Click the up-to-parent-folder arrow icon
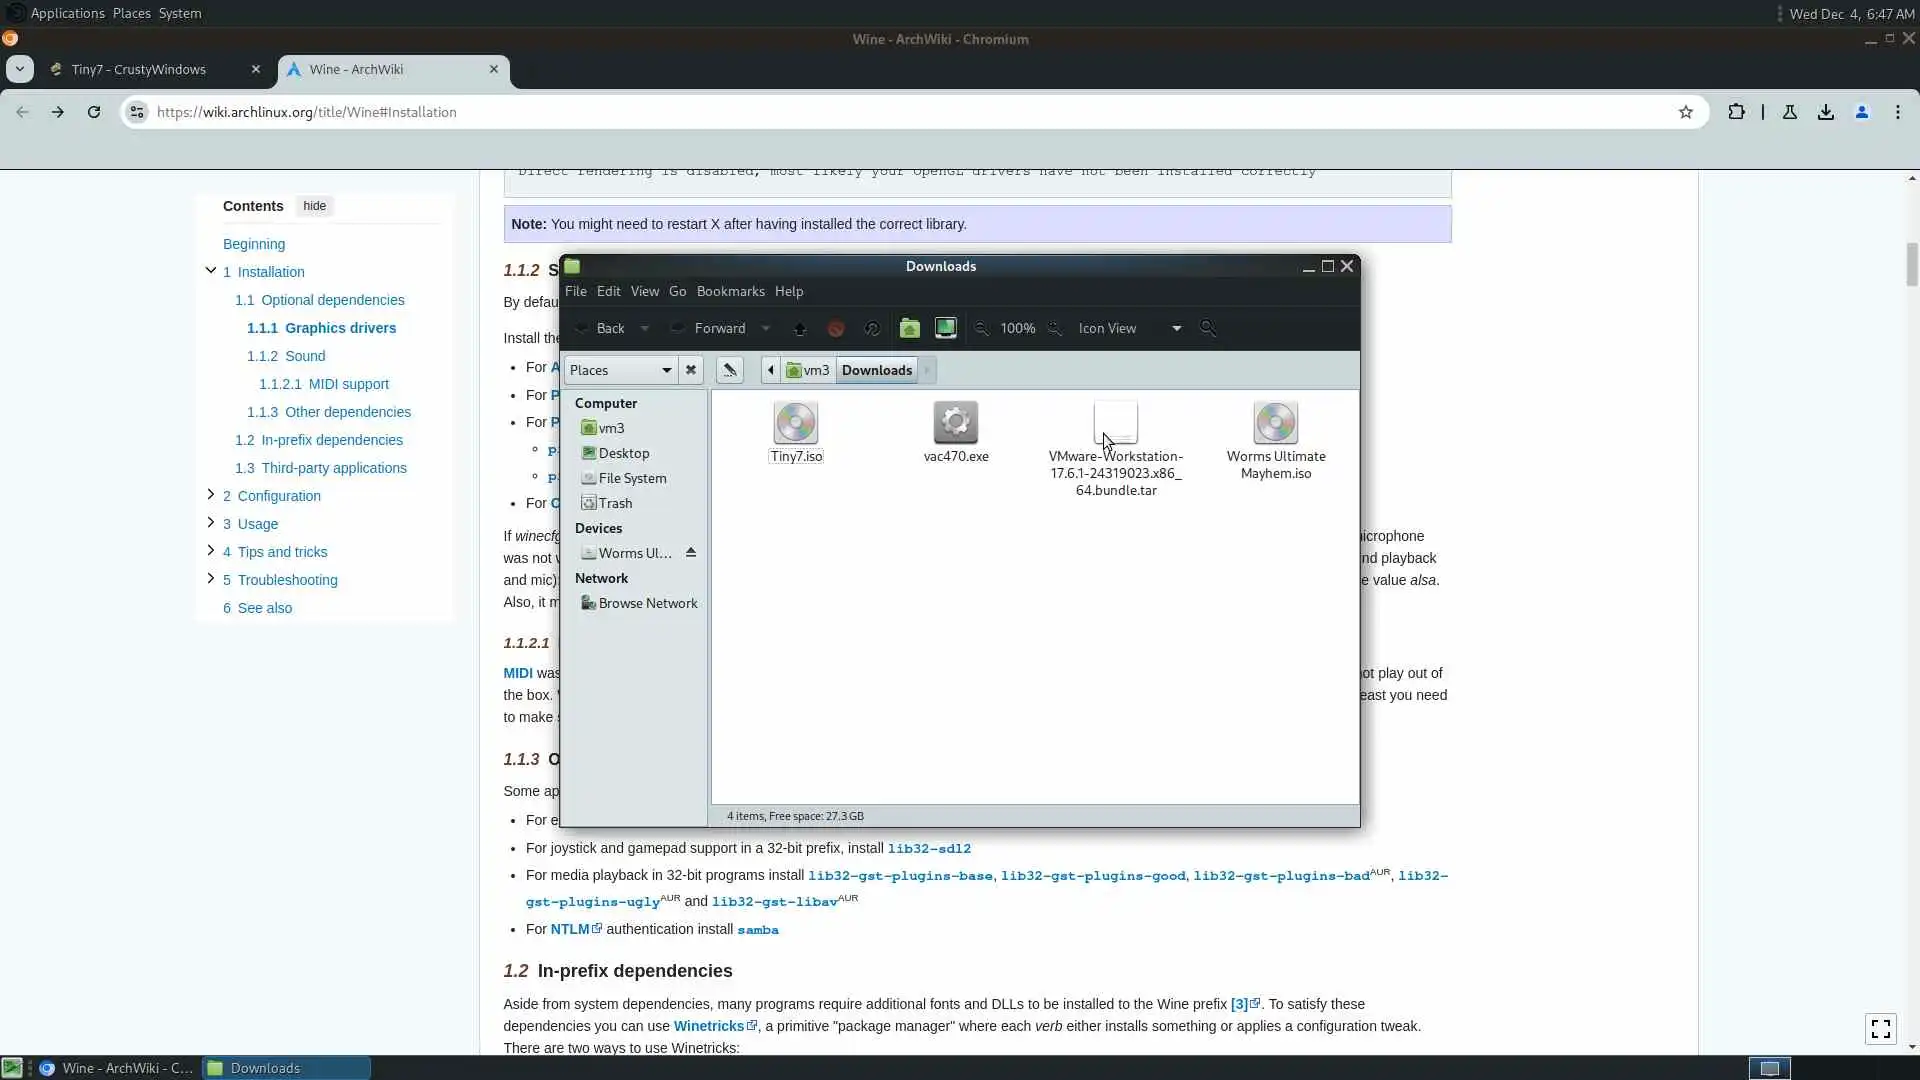The height and width of the screenshot is (1080, 1920). coord(799,328)
